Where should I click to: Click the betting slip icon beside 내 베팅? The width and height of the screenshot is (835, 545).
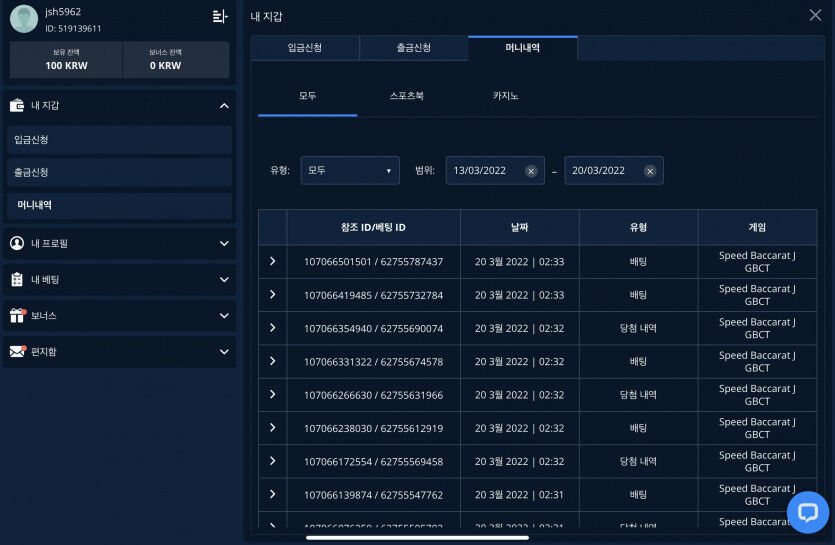(17, 279)
